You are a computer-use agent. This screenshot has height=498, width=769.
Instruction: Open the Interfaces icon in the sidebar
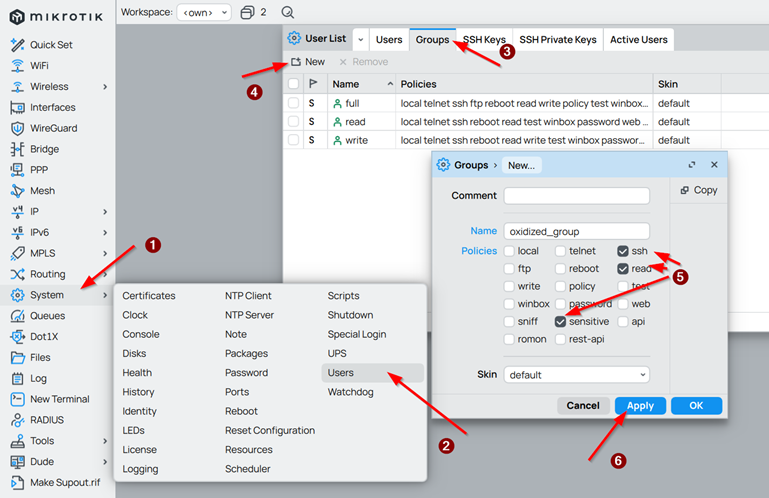click(18, 107)
